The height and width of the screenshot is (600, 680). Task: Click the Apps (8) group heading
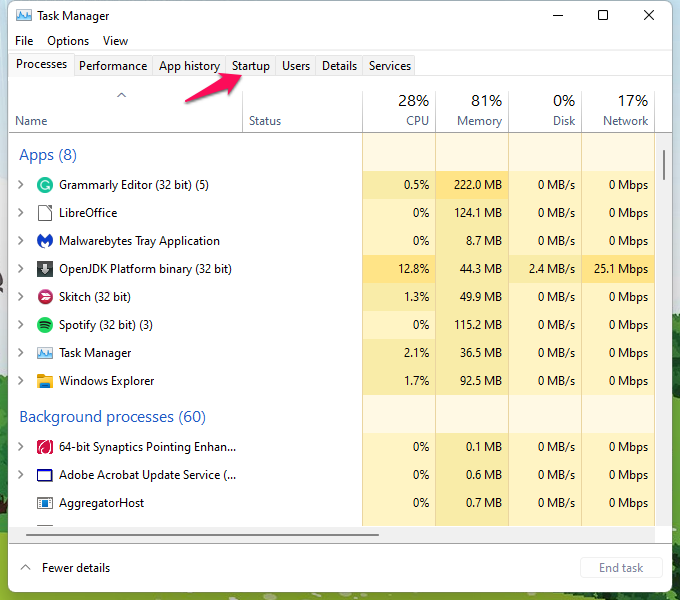tap(48, 155)
